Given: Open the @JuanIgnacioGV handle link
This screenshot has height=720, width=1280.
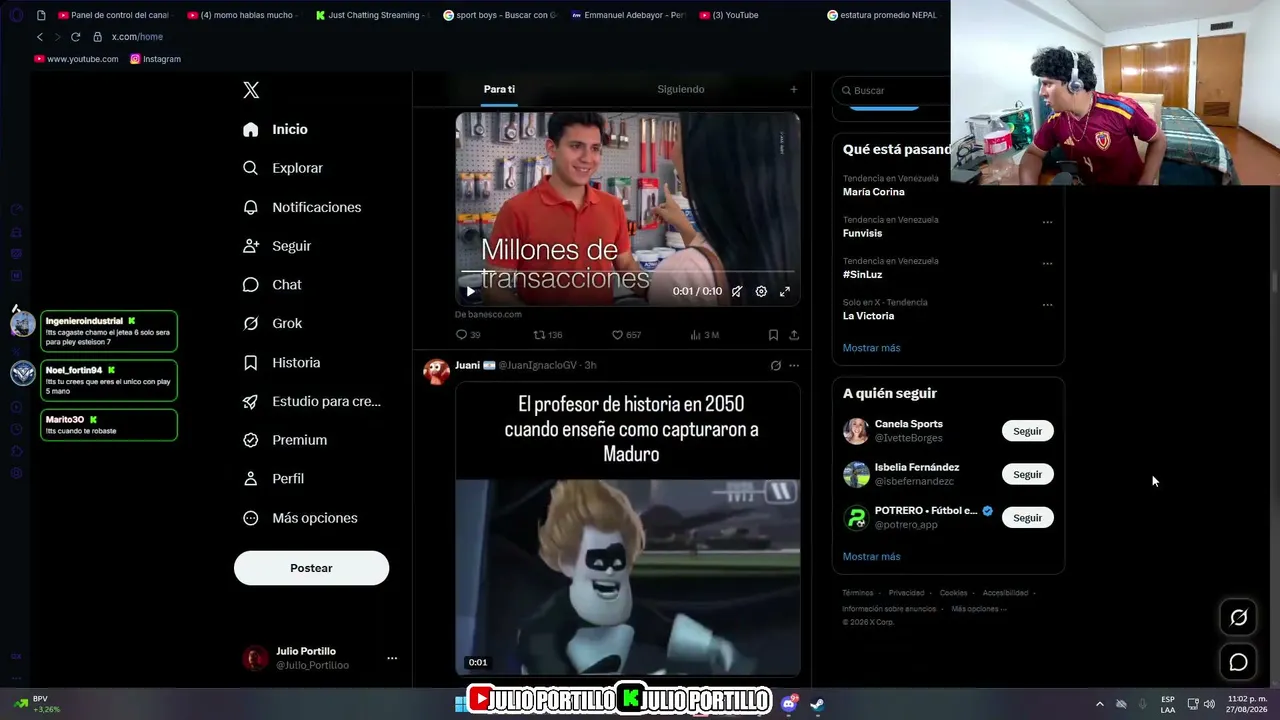Looking at the screenshot, I should tap(538, 365).
